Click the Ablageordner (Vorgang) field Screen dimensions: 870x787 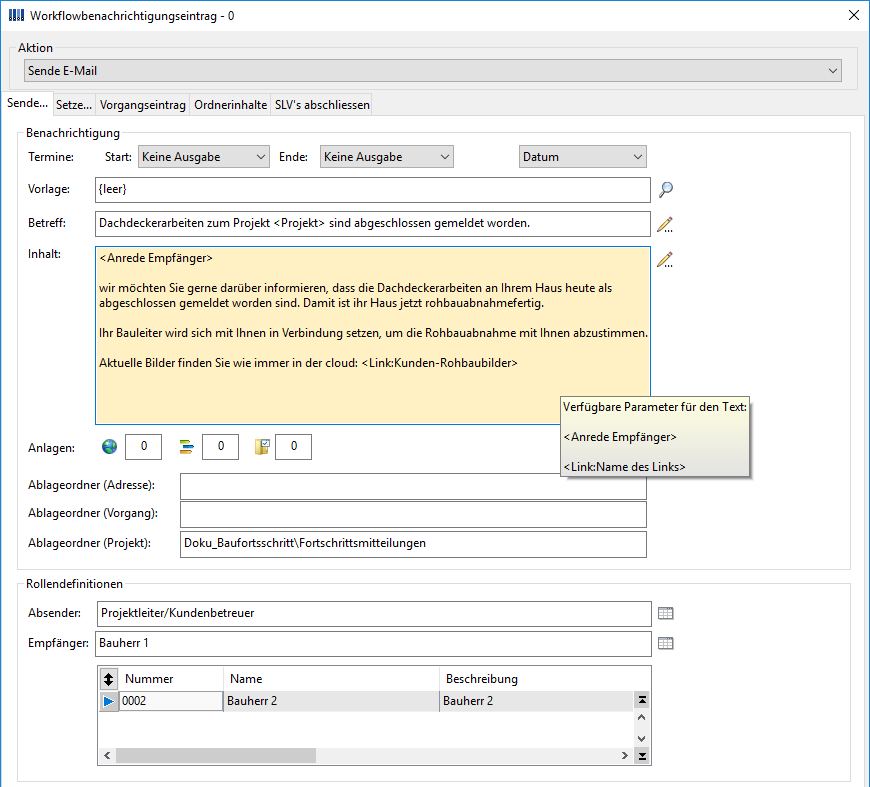413,514
